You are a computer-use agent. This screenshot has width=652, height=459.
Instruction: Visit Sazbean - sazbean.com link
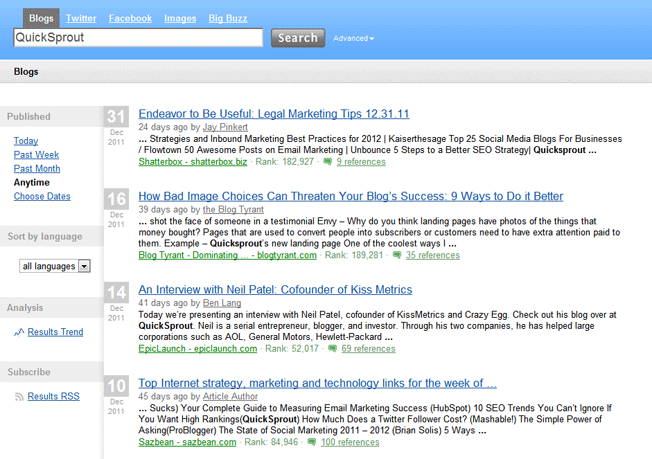point(188,442)
